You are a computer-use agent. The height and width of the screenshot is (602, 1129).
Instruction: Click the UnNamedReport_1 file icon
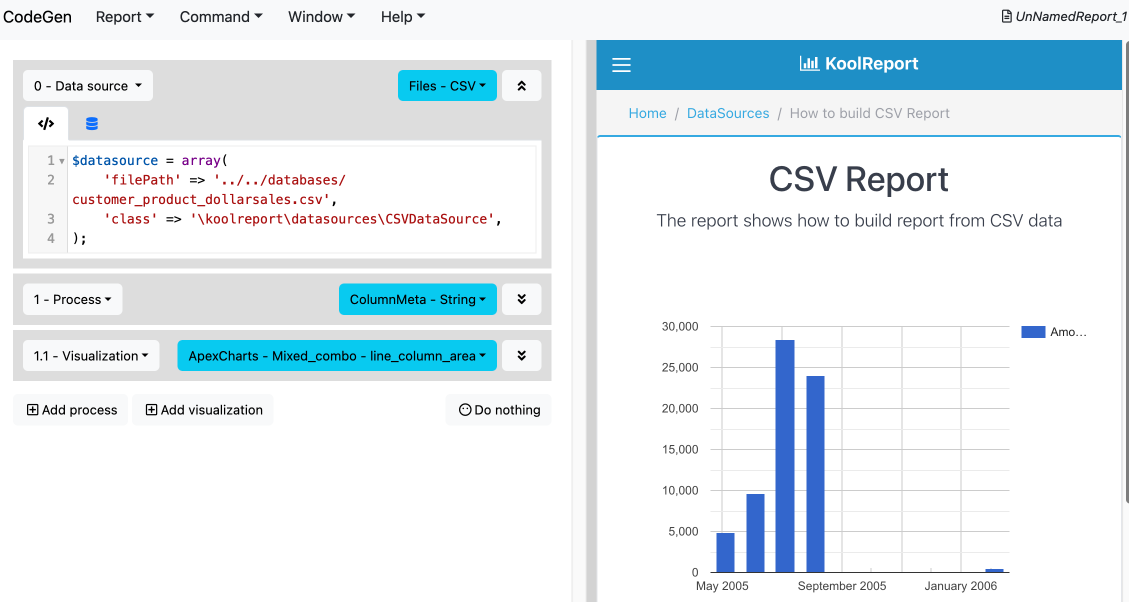1007,17
